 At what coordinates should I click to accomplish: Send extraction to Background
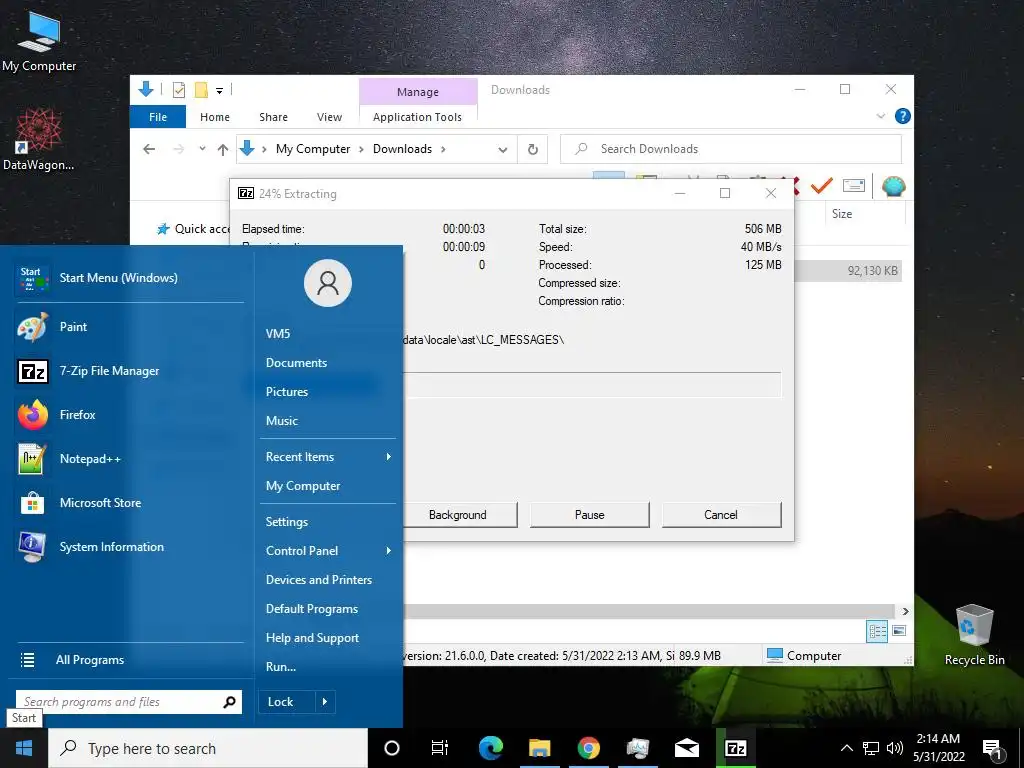(x=458, y=515)
